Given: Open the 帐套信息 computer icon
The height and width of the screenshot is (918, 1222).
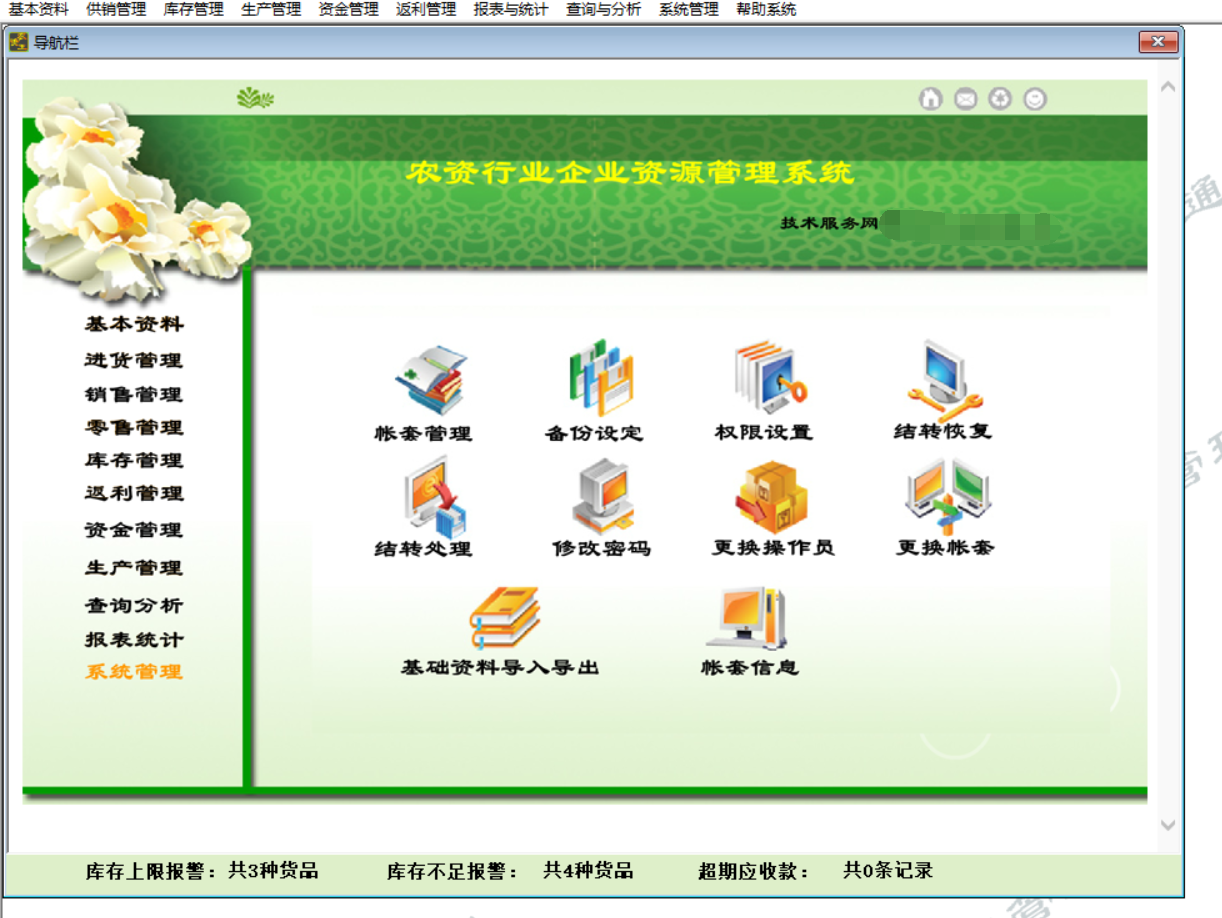Looking at the screenshot, I should click(x=746, y=619).
